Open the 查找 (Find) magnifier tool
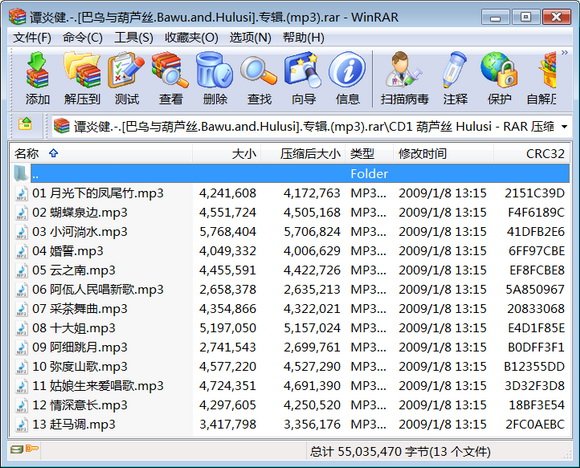 click(259, 79)
